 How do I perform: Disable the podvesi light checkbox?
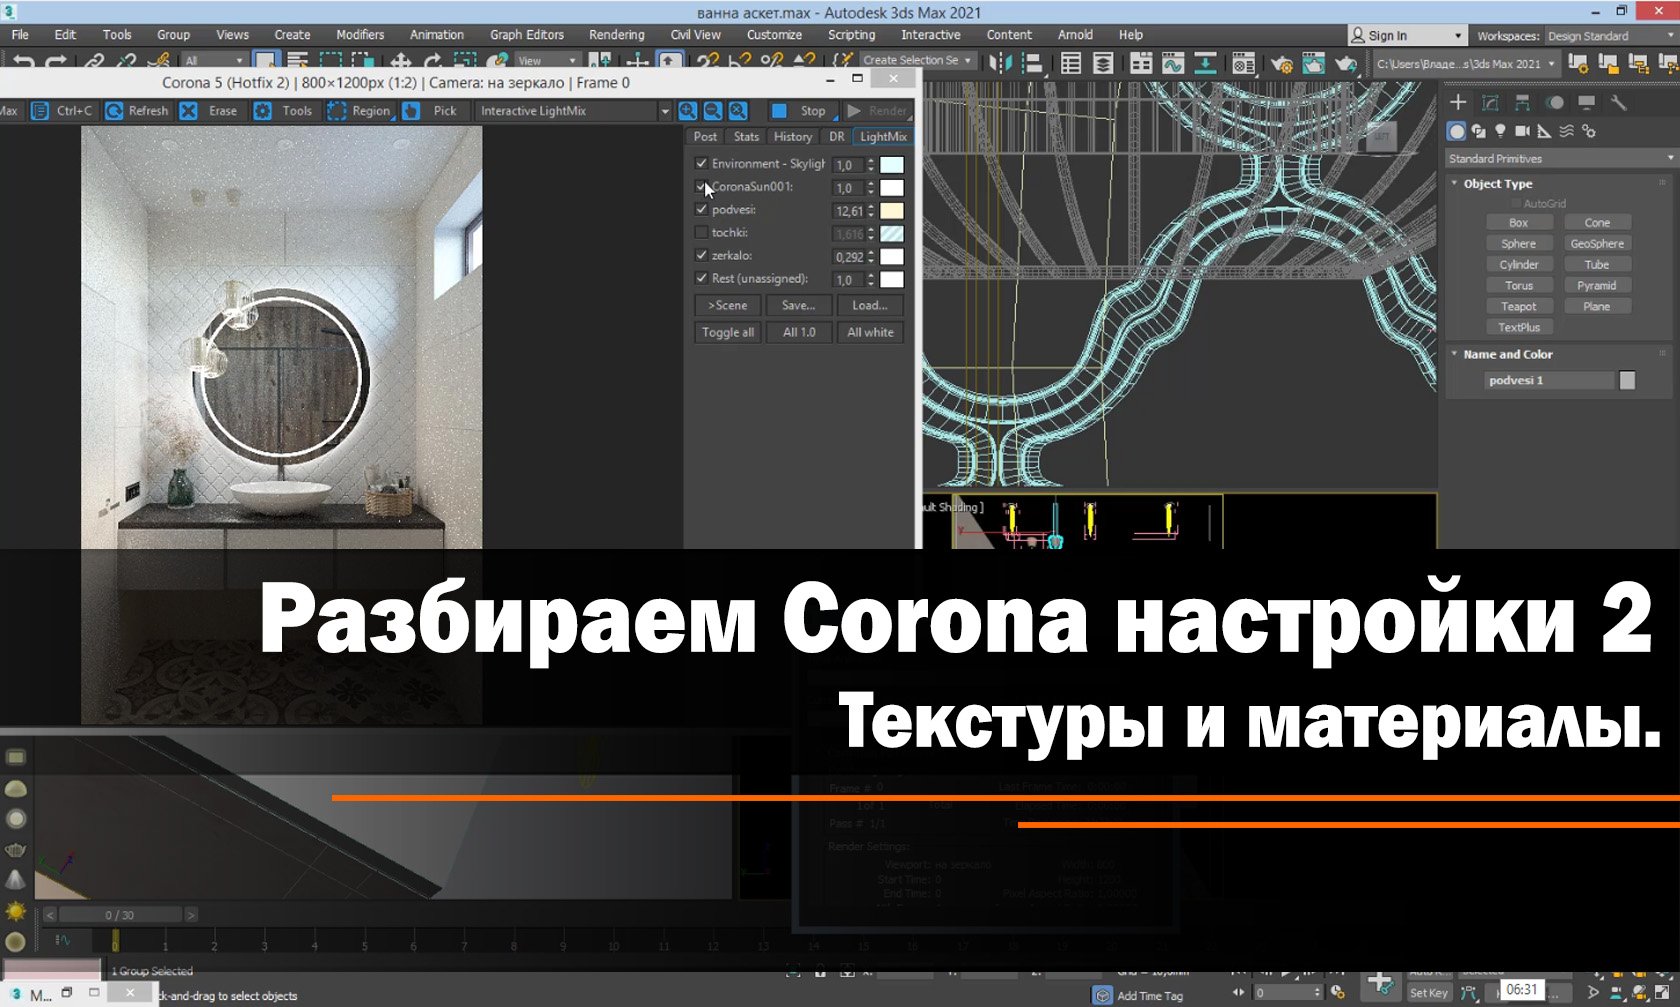pyautogui.click(x=701, y=209)
